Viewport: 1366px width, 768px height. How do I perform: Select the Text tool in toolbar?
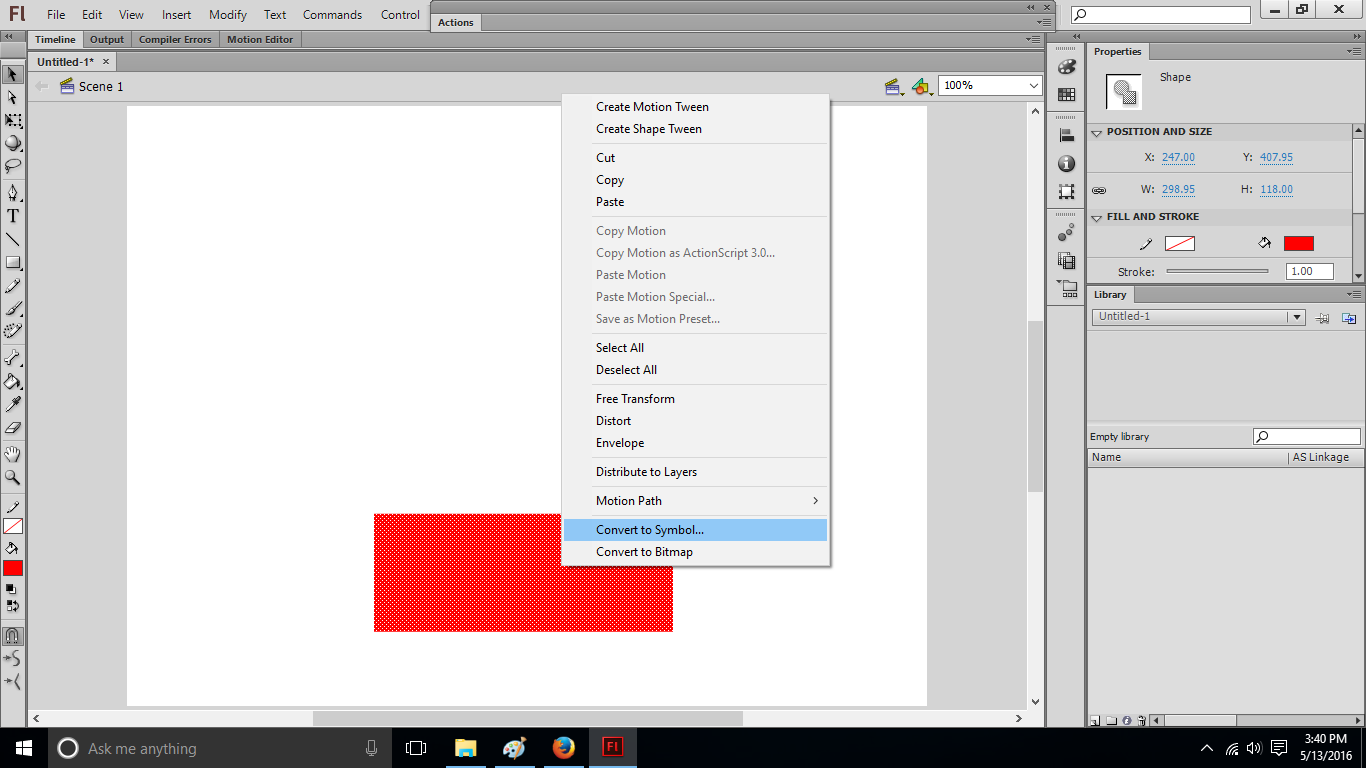(x=13, y=216)
